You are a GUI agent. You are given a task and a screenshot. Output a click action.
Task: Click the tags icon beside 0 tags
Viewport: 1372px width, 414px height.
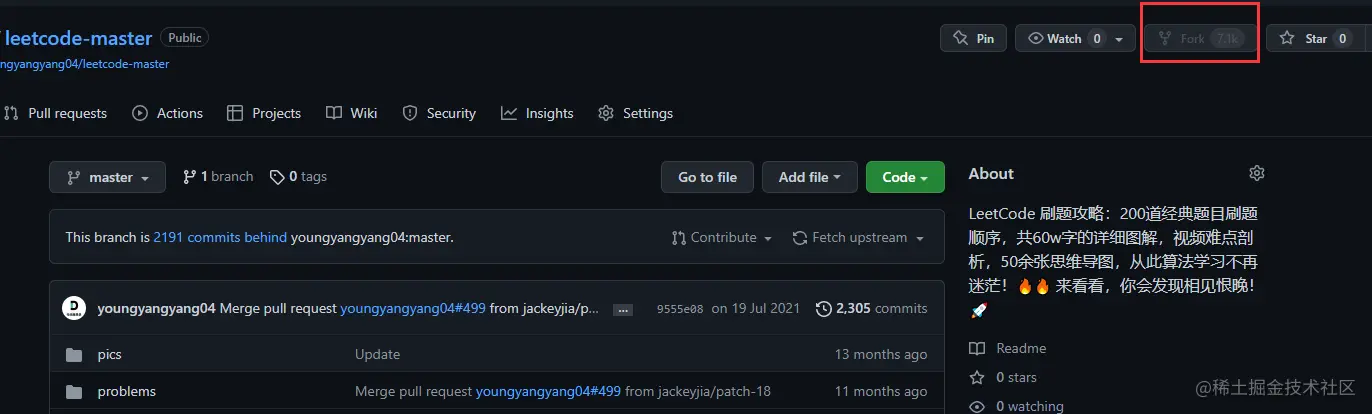[x=277, y=177]
